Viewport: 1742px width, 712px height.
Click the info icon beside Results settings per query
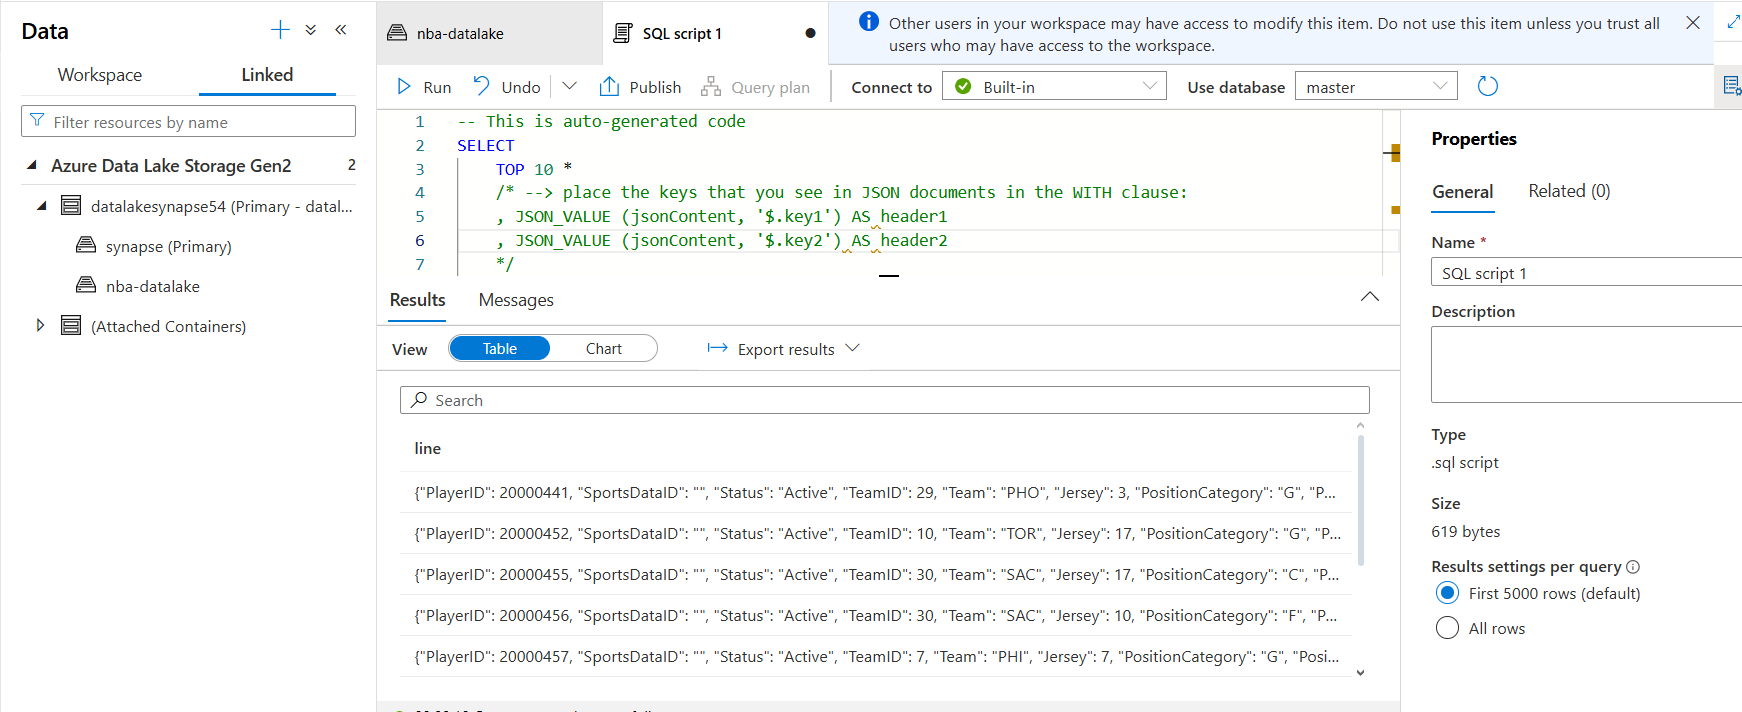1633,567
